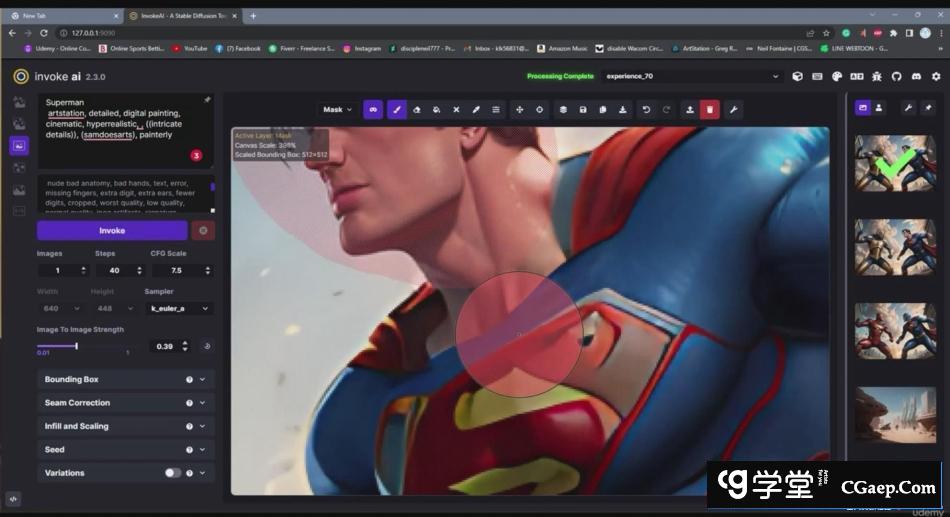Open the k_euler_a Sampler dropdown

[x=179, y=309]
